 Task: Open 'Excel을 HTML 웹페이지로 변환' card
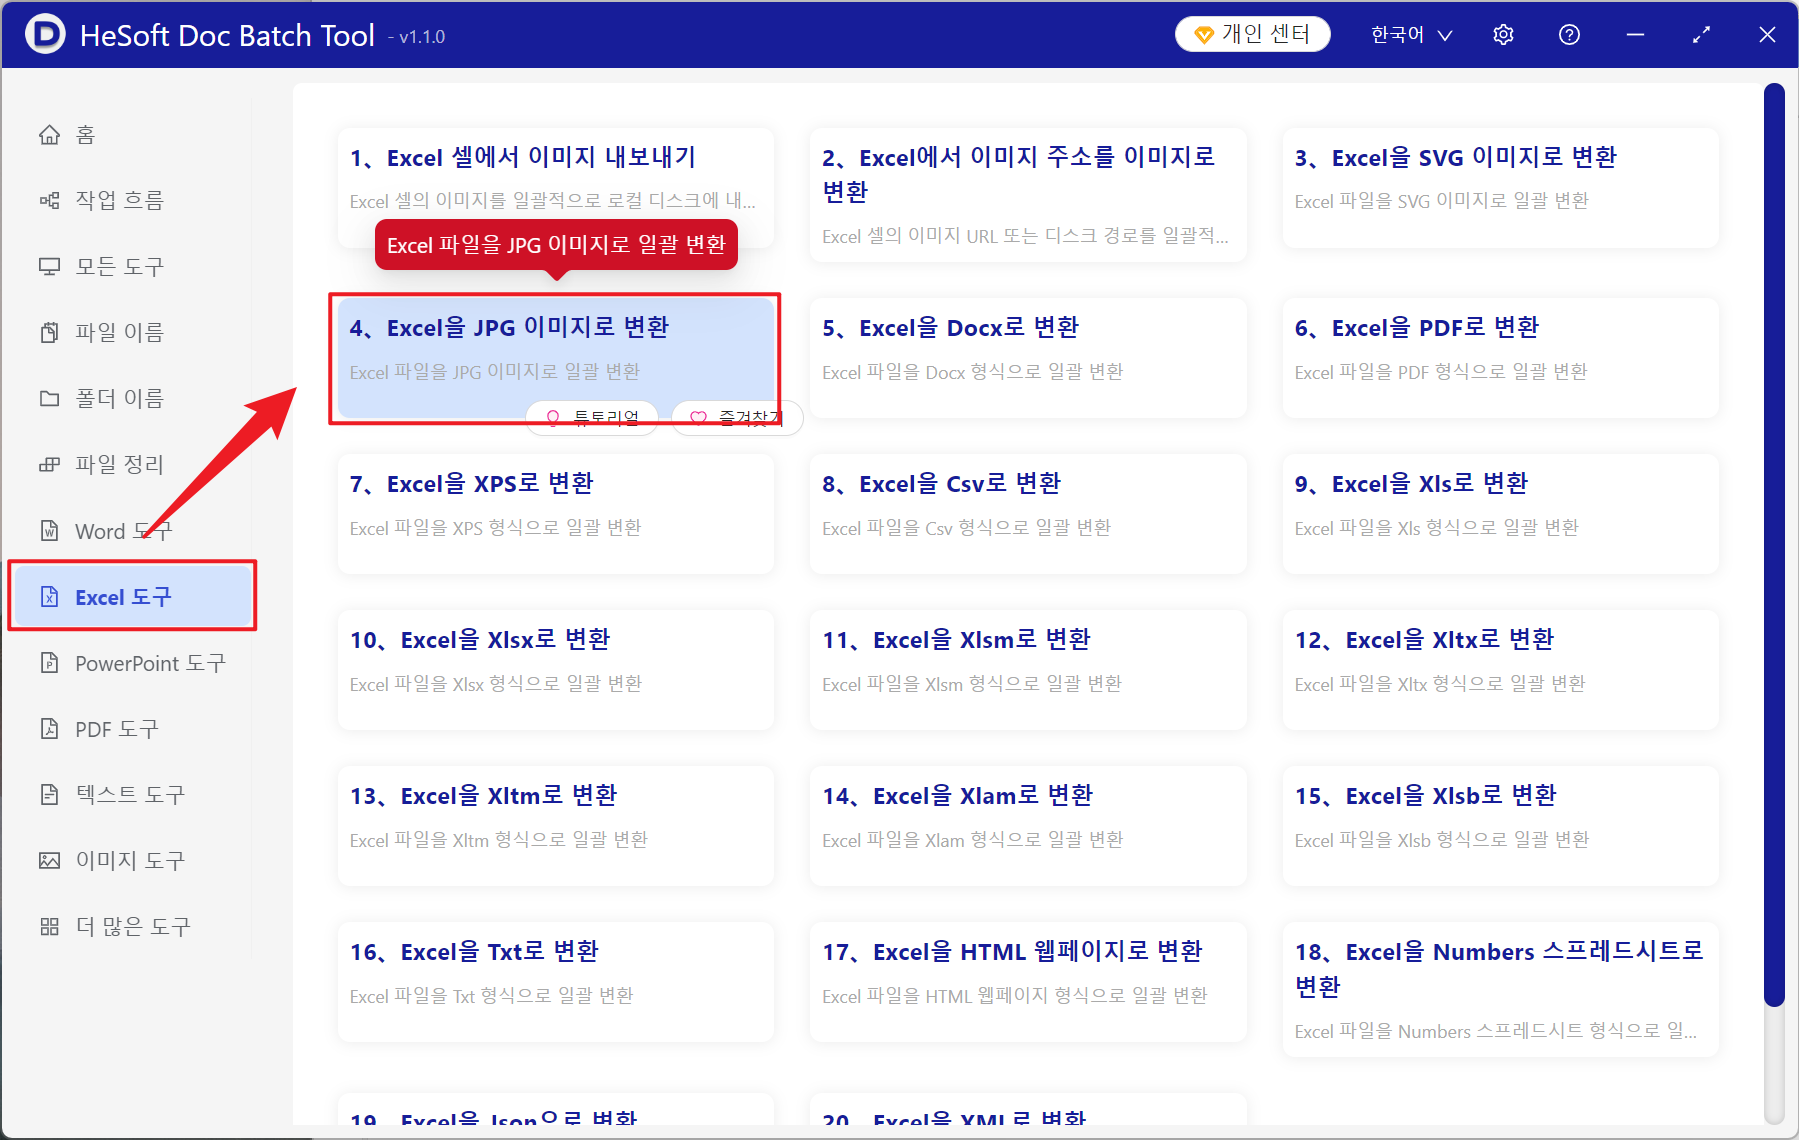click(x=1028, y=982)
